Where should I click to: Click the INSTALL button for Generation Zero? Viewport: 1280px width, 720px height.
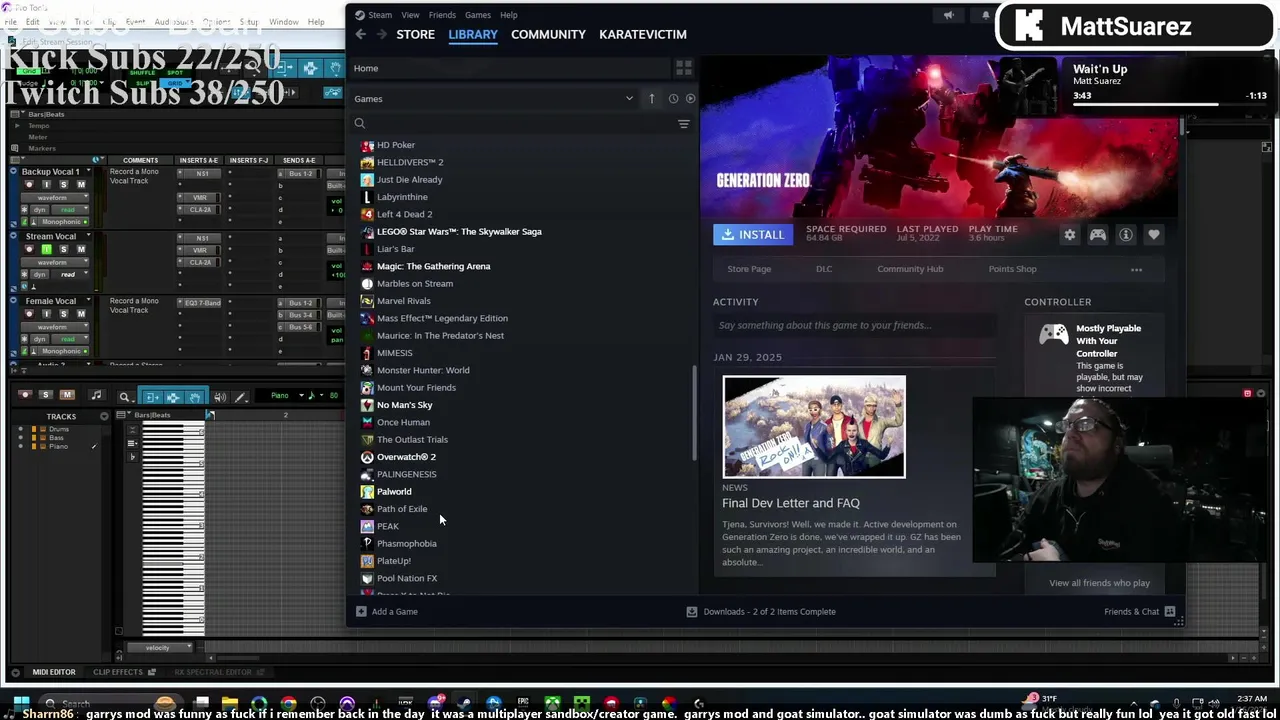tap(753, 234)
